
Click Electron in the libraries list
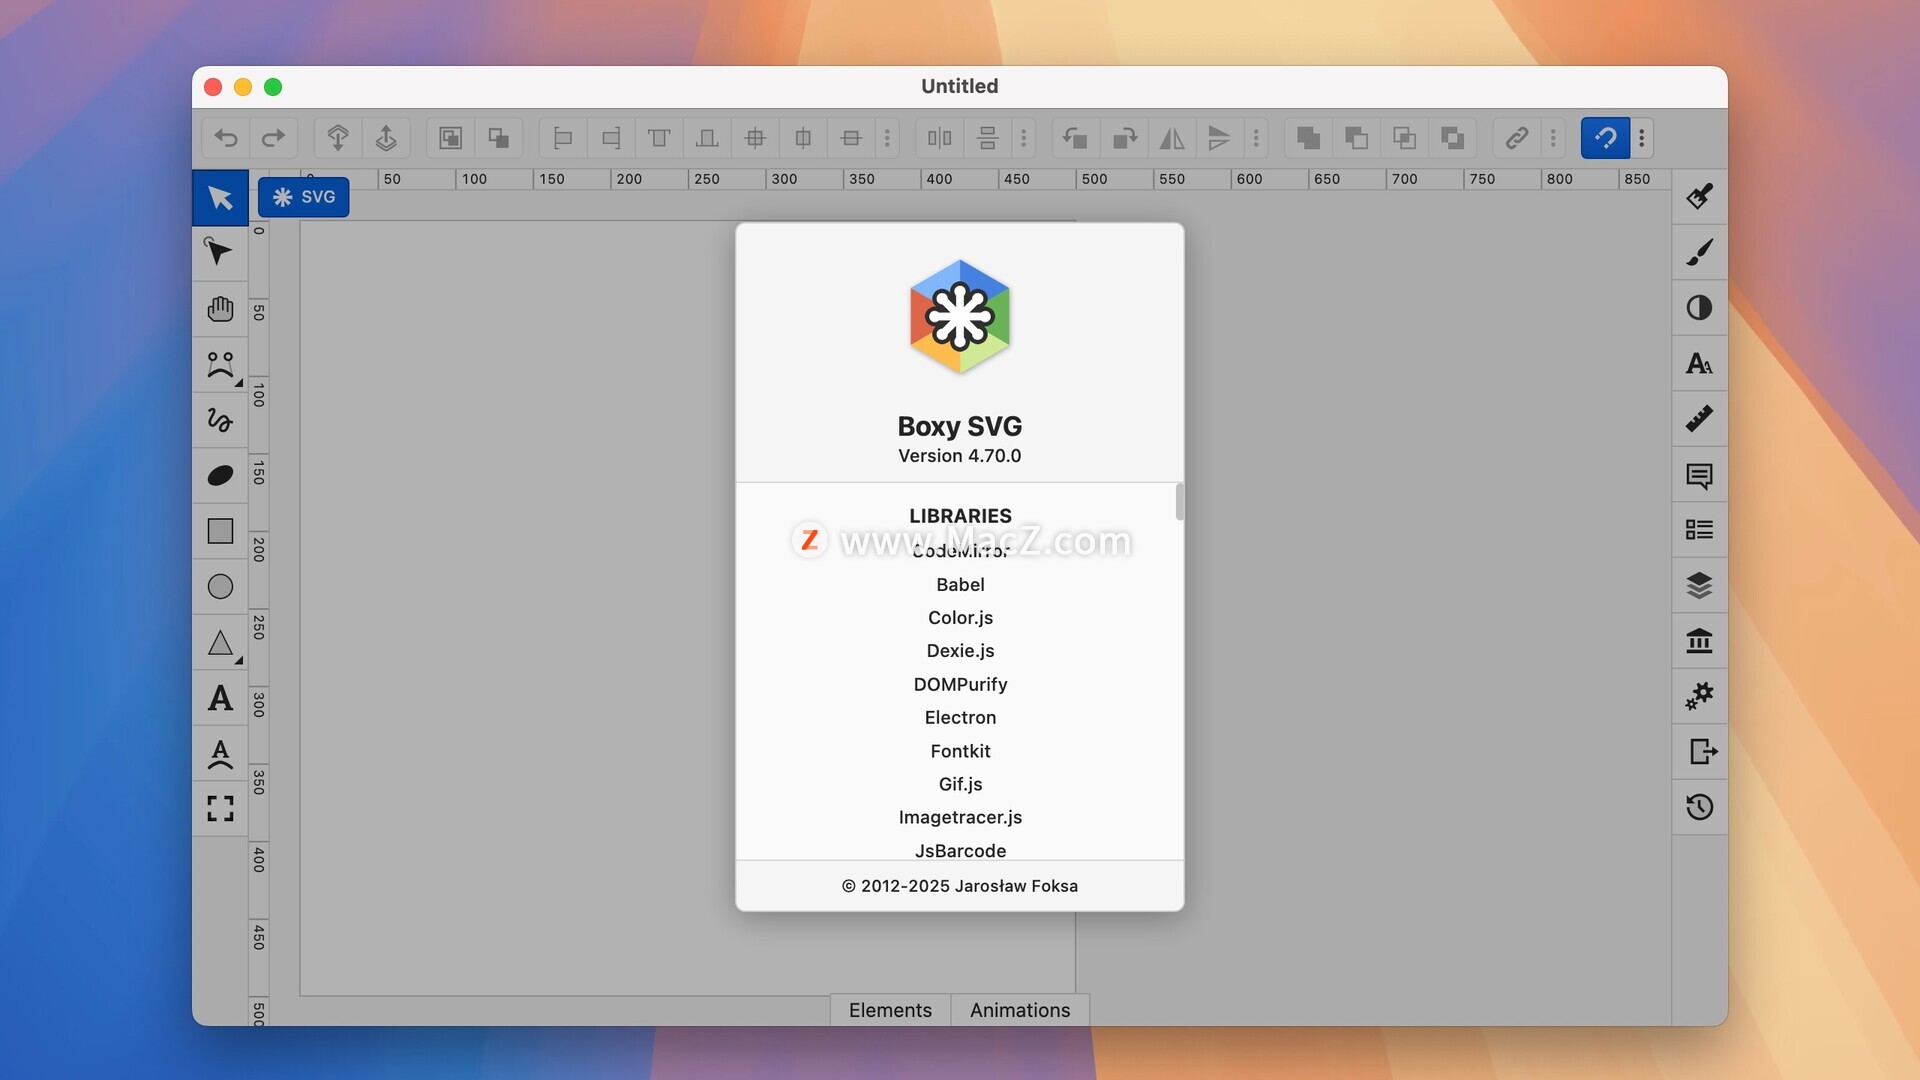click(x=960, y=718)
